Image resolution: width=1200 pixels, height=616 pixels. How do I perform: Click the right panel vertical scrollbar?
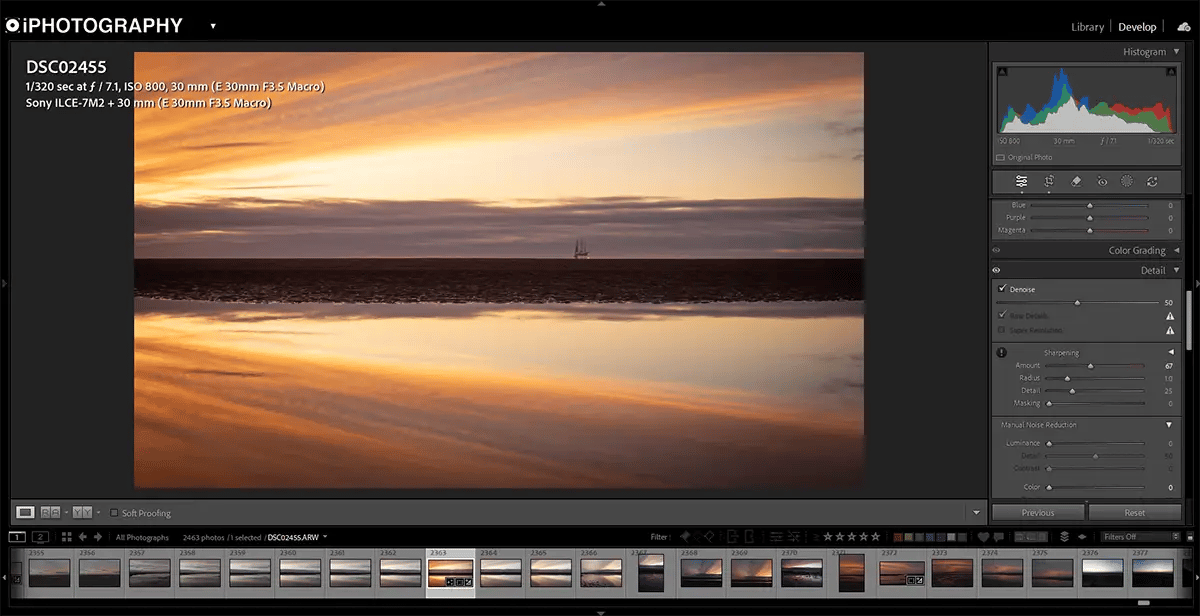1190,320
